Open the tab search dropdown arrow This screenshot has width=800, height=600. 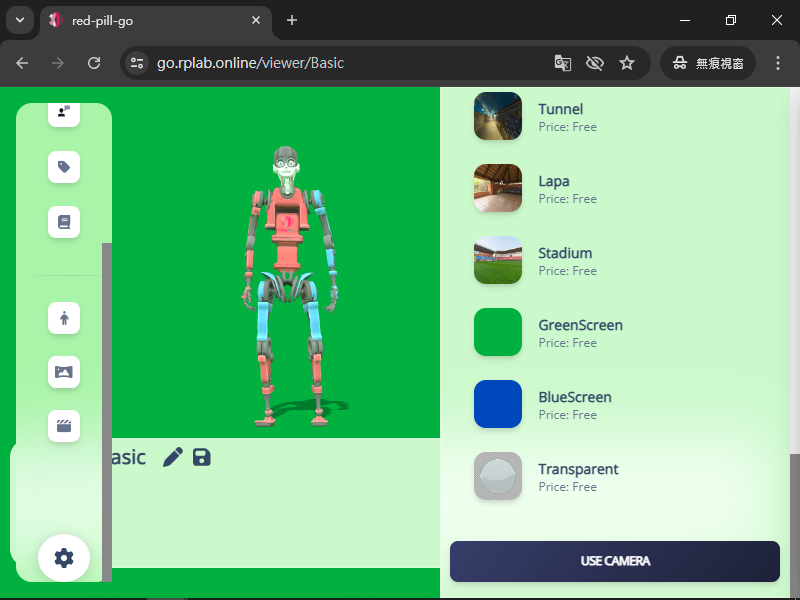coord(19,20)
